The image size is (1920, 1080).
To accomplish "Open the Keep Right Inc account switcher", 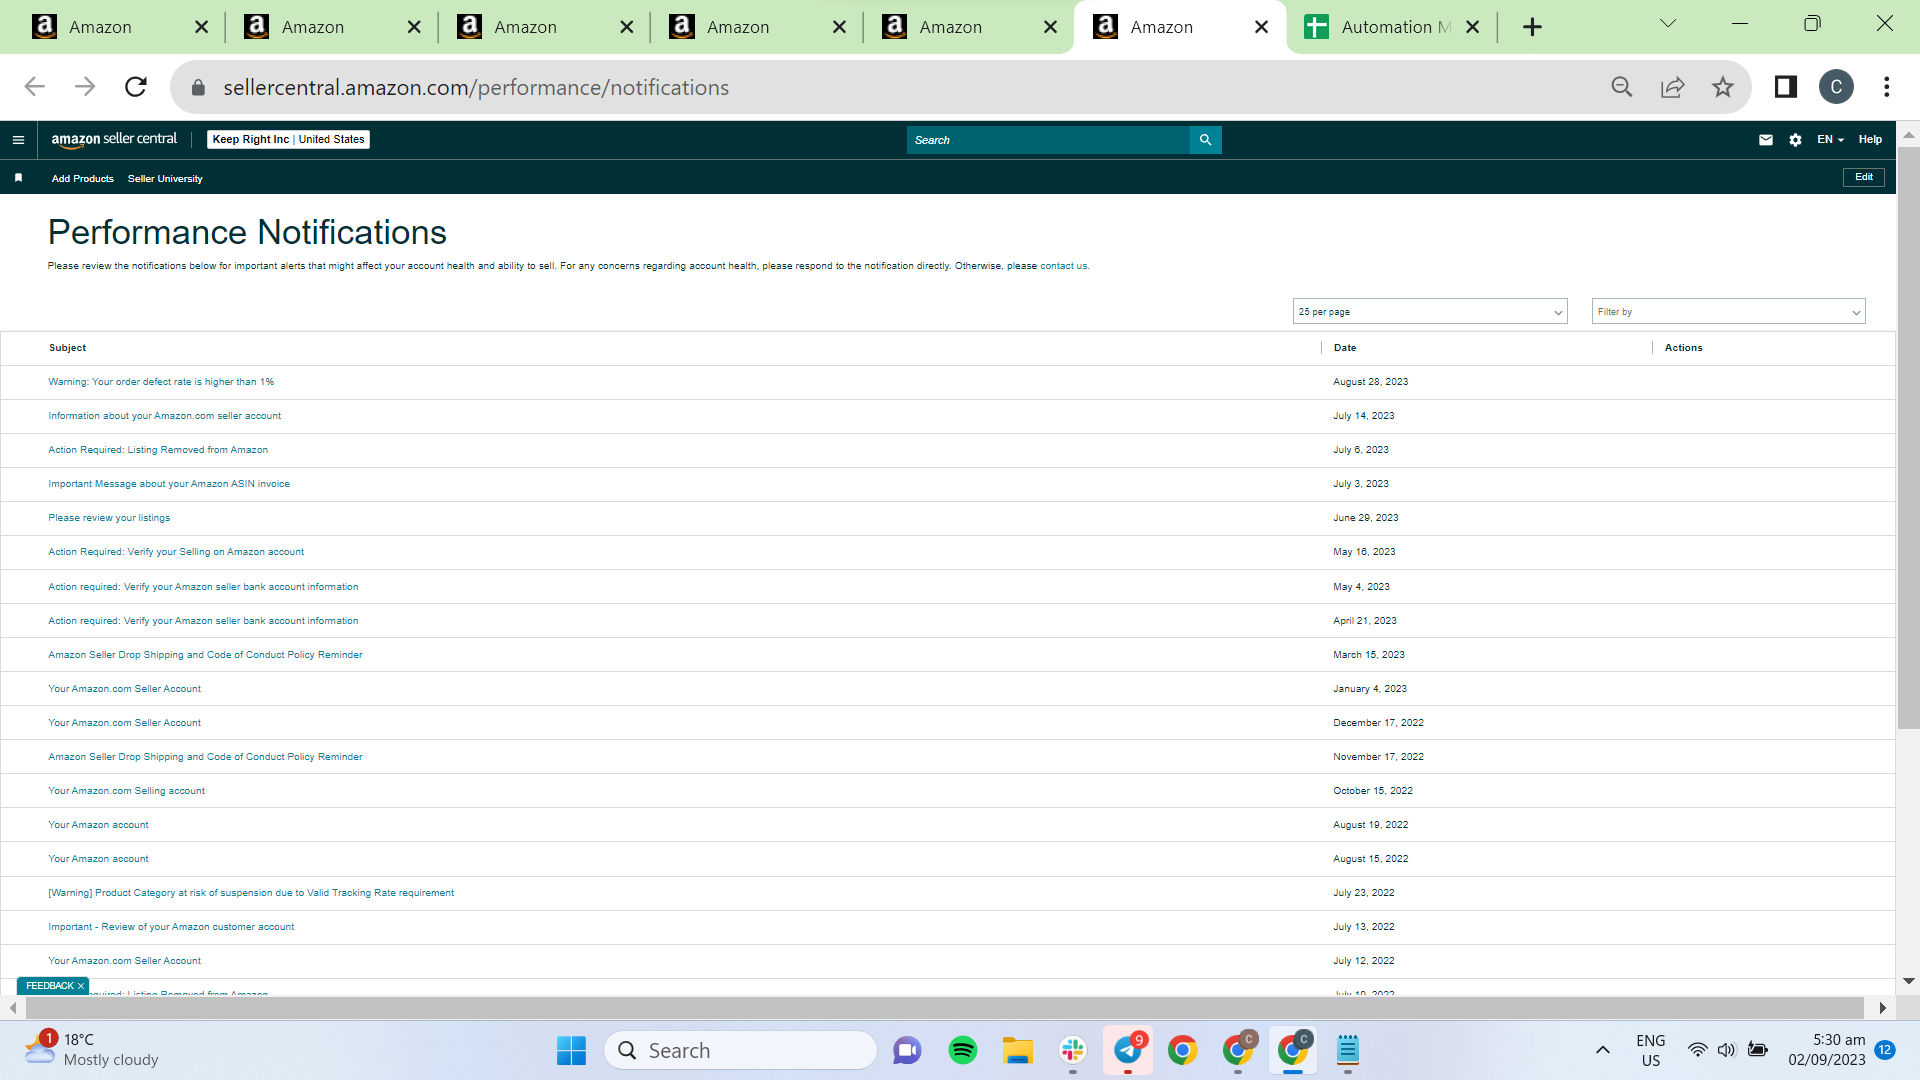I will 288,140.
